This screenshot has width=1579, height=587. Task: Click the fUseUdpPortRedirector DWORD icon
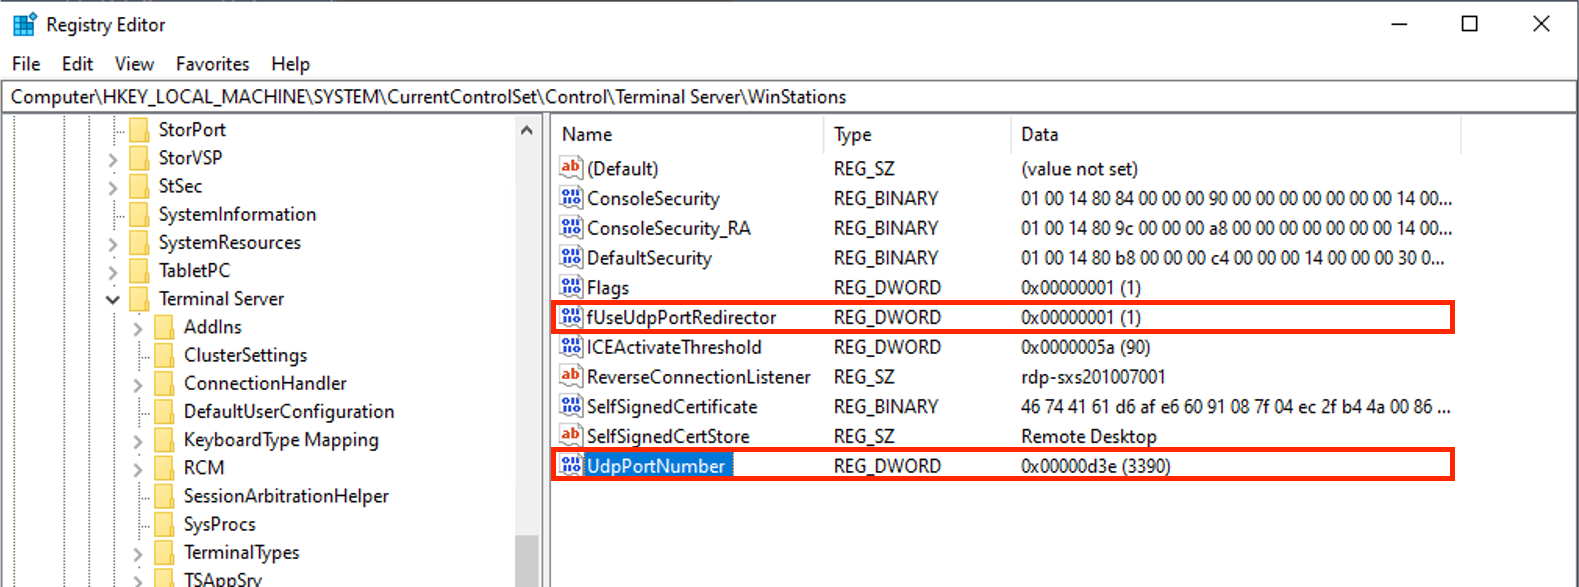tap(571, 317)
